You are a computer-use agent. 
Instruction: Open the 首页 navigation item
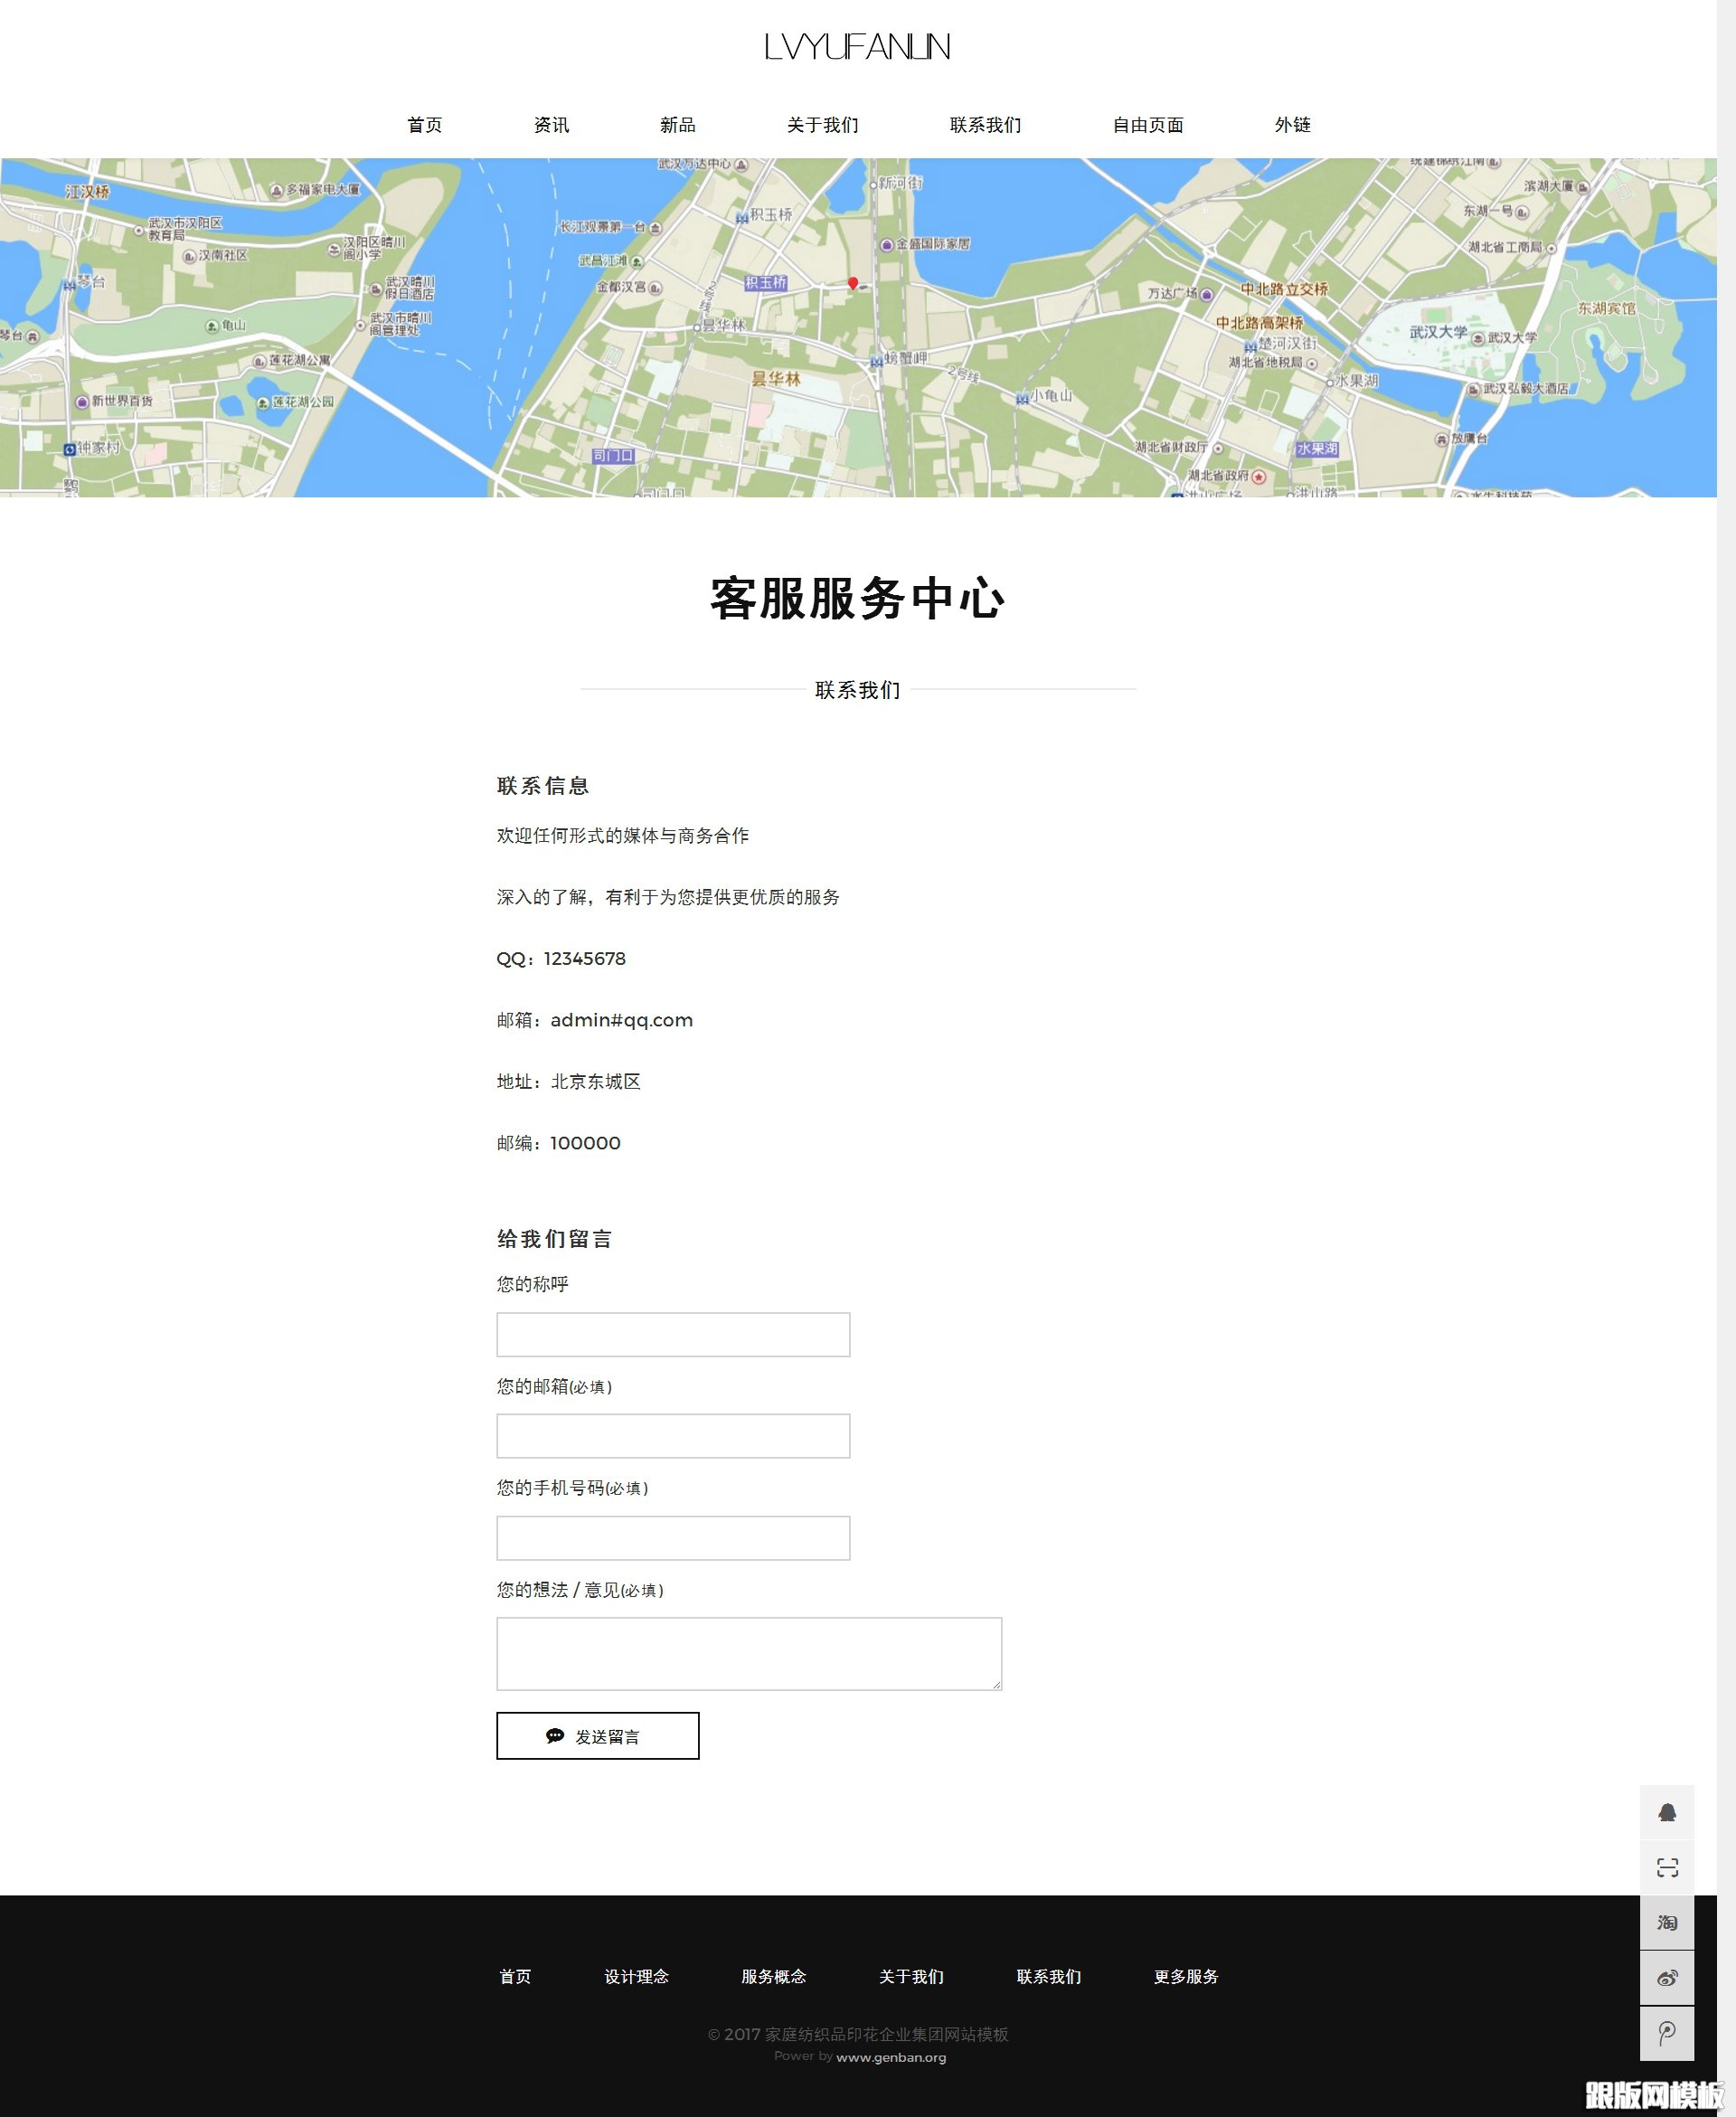pyautogui.click(x=425, y=125)
